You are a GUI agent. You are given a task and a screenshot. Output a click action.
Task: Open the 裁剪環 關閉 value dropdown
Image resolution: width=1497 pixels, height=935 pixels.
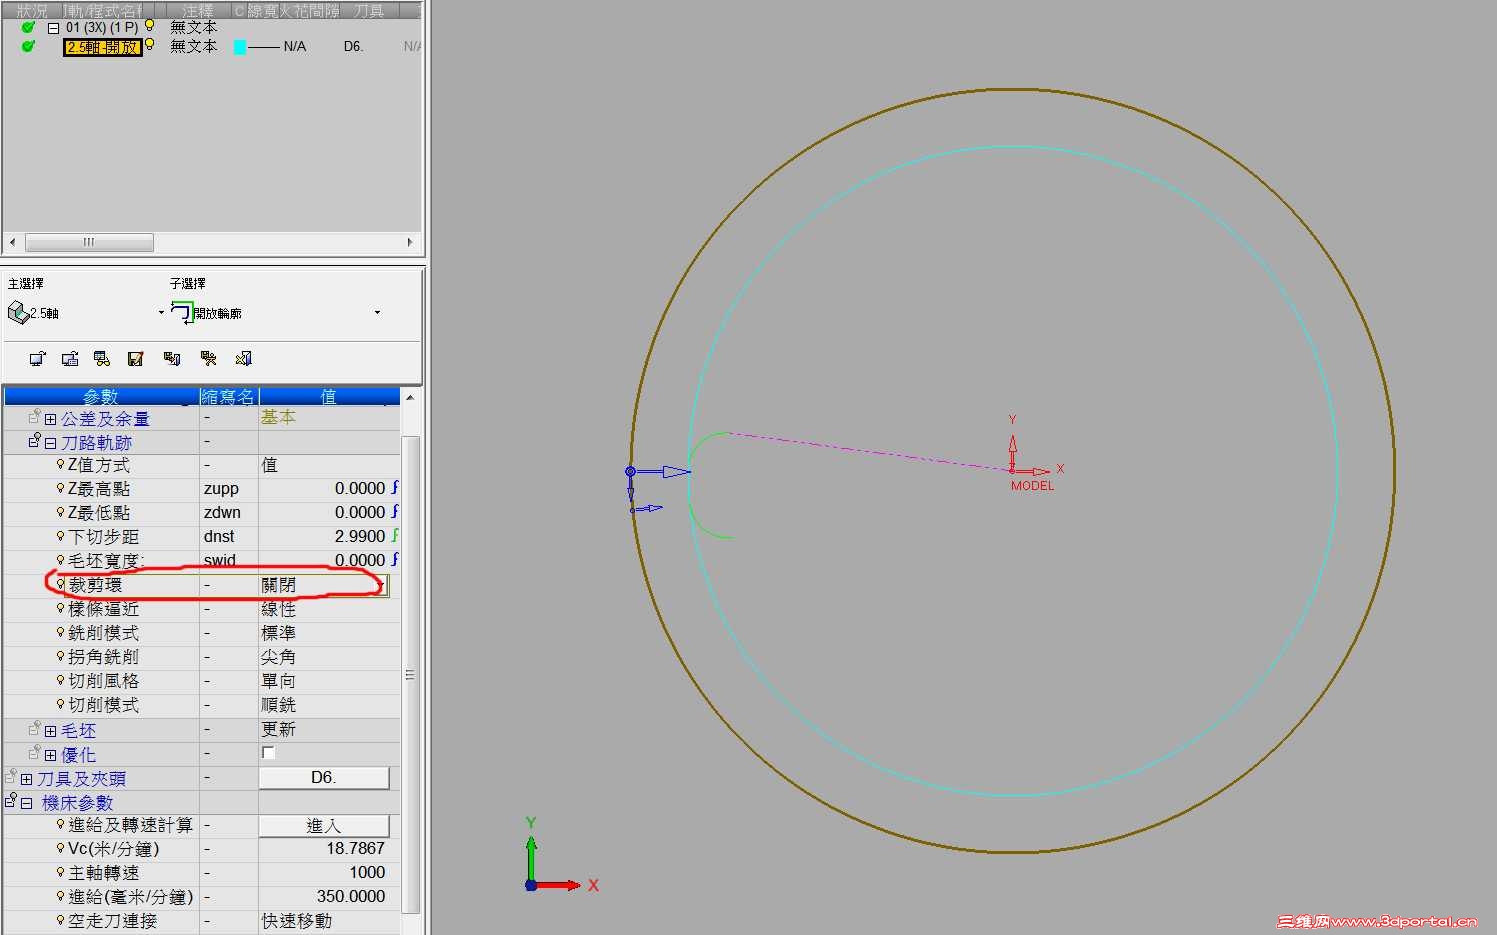(x=381, y=586)
